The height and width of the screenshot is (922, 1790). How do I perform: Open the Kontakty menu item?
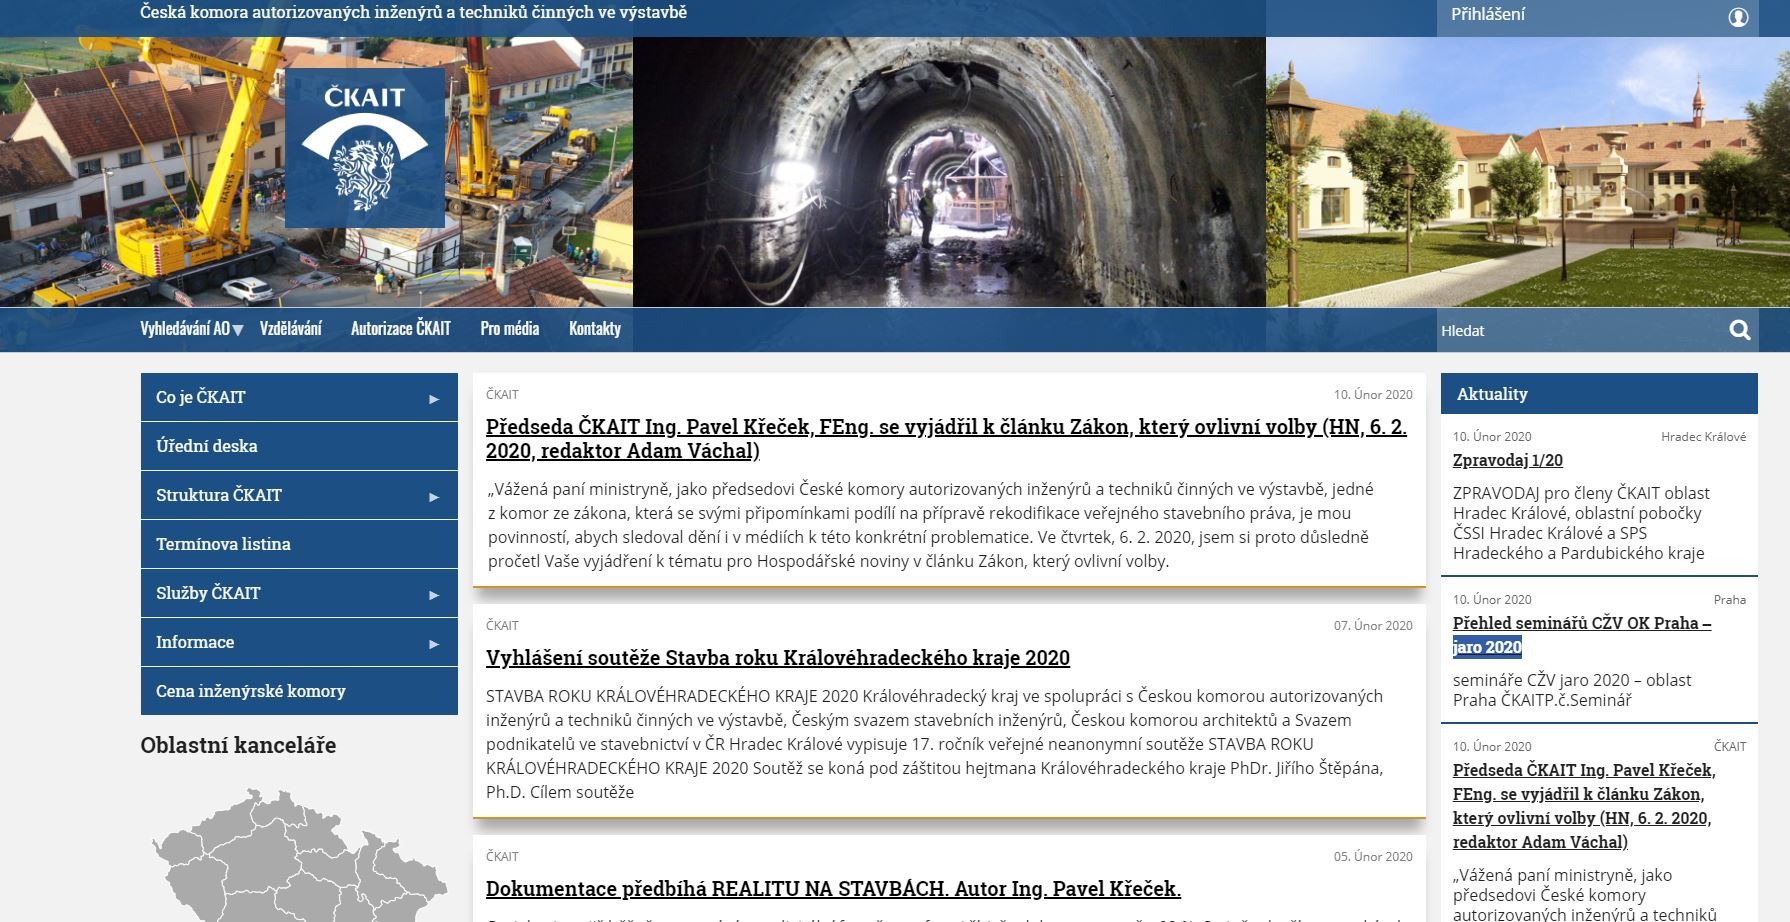tap(595, 328)
